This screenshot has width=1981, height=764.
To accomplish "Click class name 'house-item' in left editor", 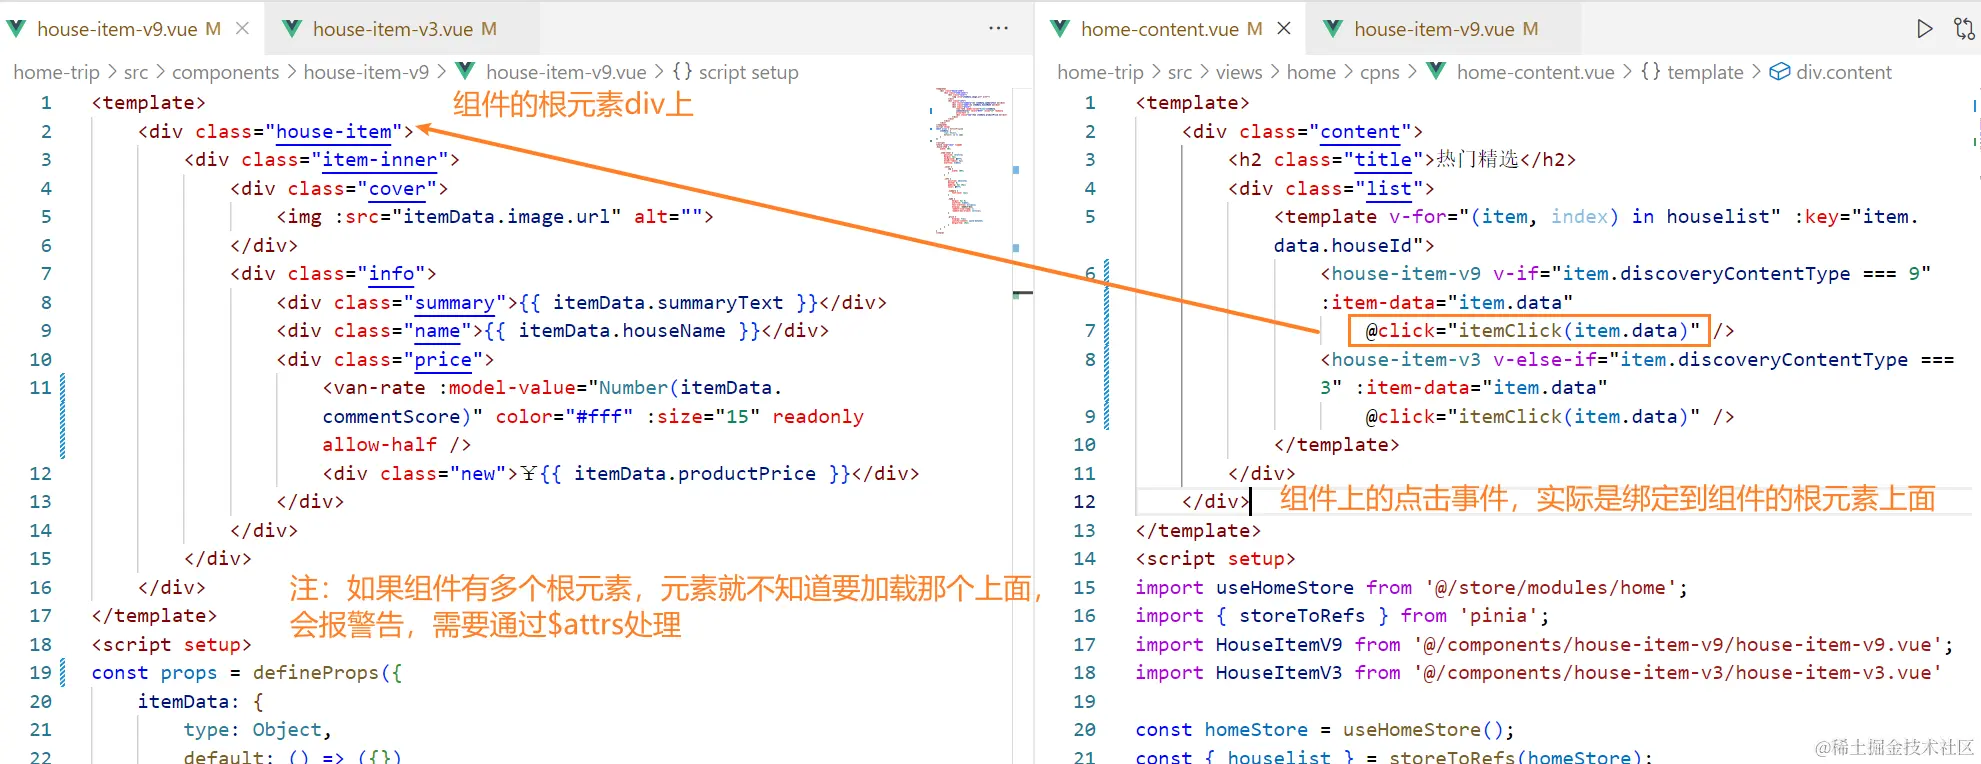I will tap(333, 131).
